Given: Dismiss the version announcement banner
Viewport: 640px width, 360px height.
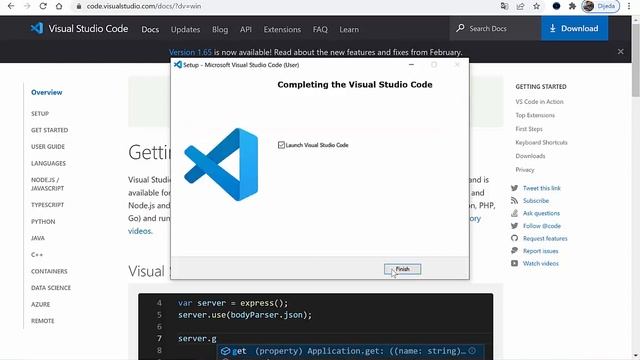Looking at the screenshot, I should click(620, 52).
